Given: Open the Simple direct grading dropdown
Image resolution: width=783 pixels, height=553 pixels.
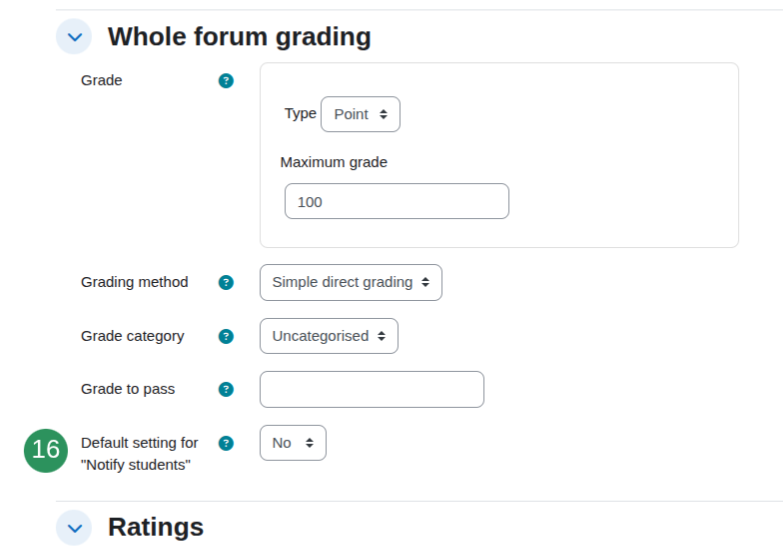Looking at the screenshot, I should (x=351, y=282).
